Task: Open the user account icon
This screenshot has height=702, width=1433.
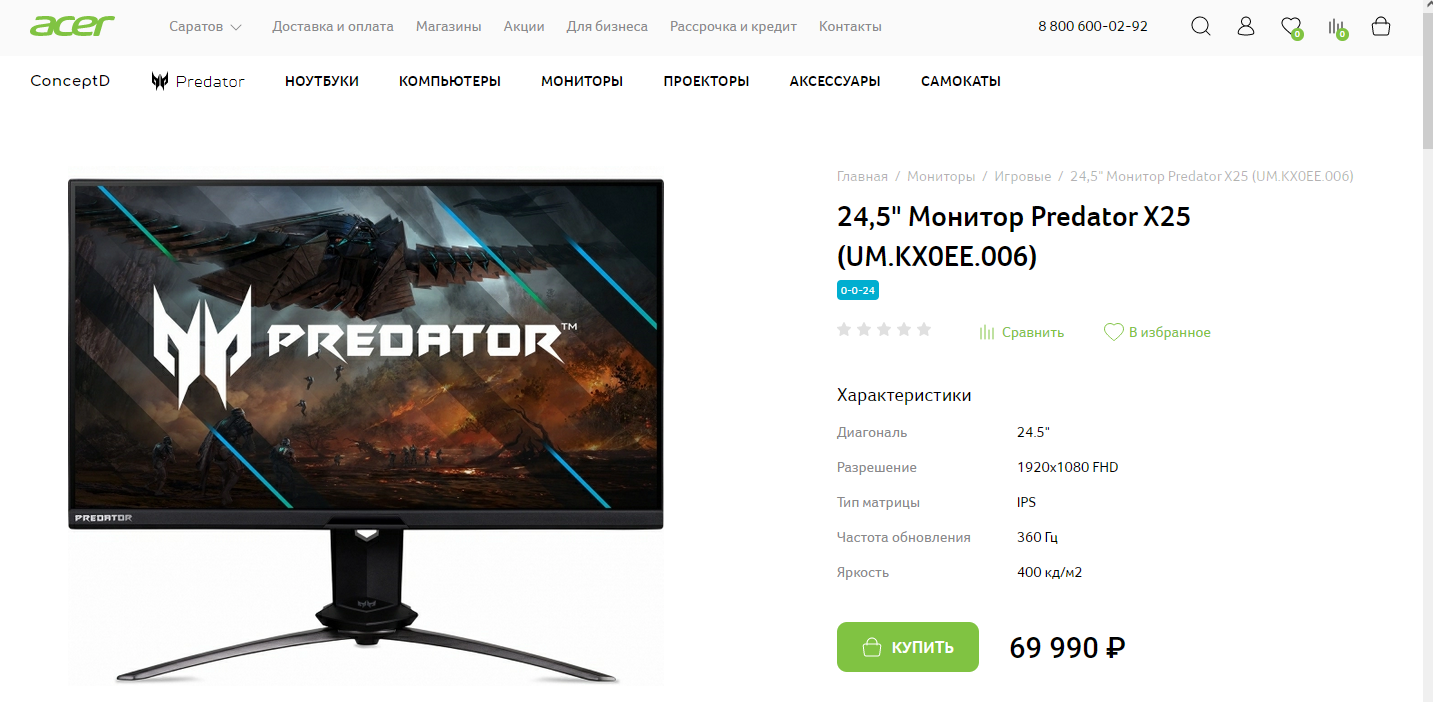Action: click(1245, 26)
